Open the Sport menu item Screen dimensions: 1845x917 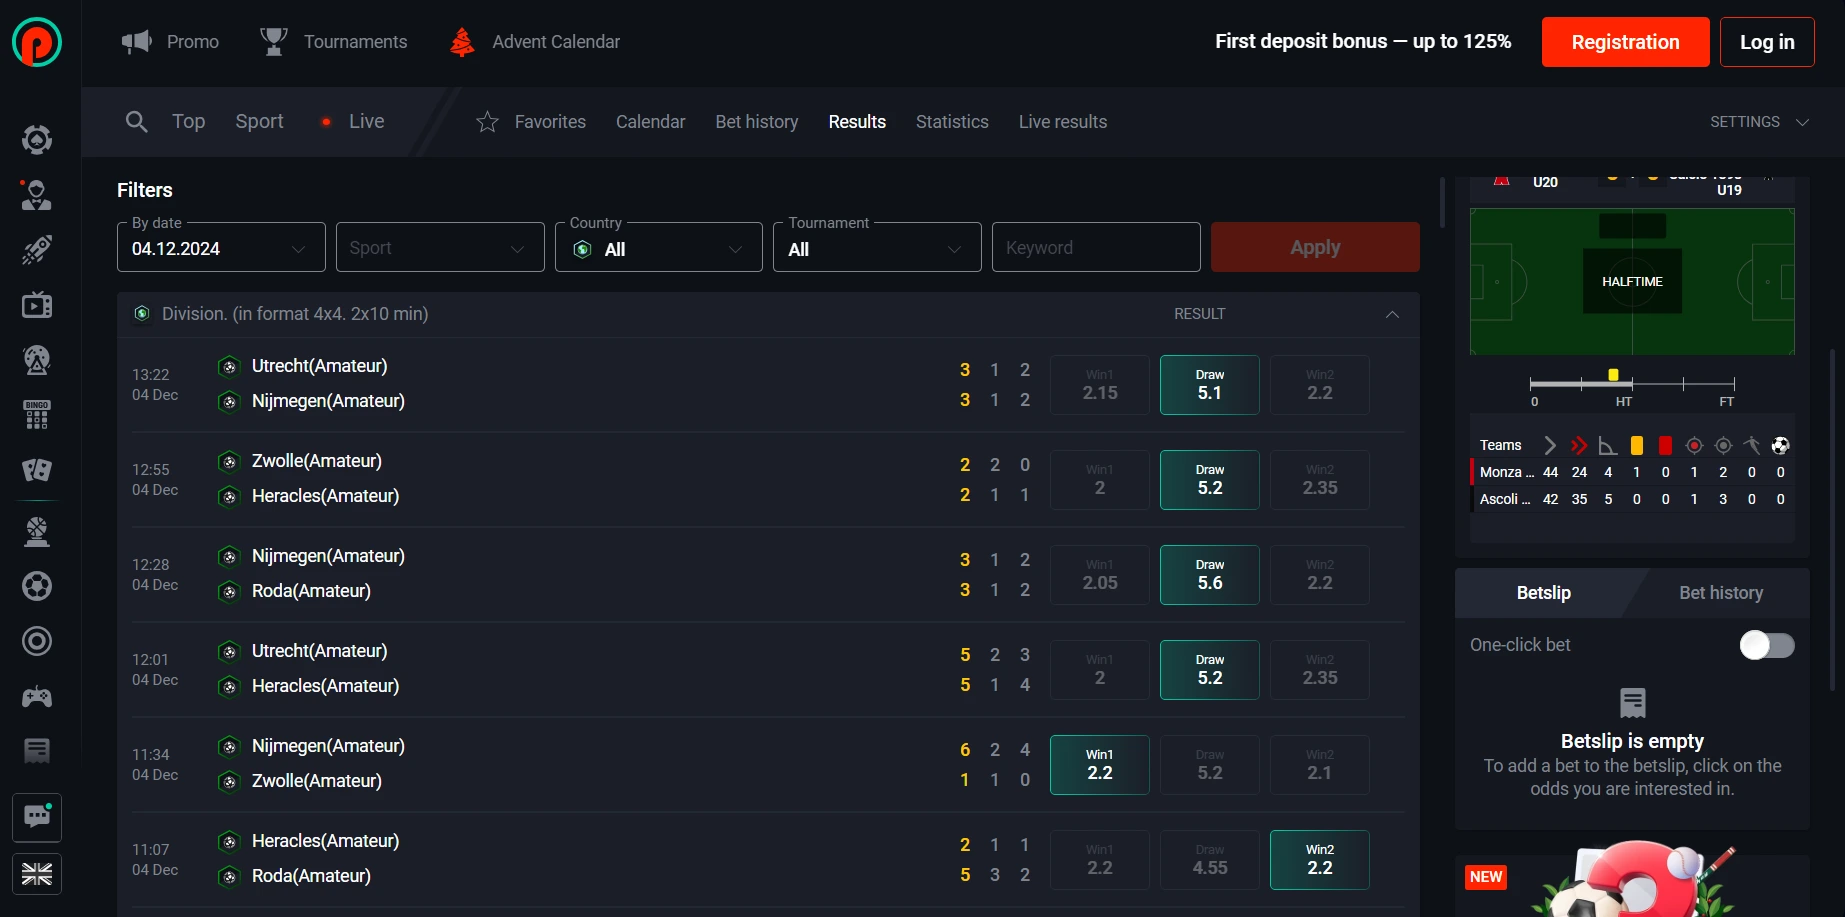(x=260, y=121)
